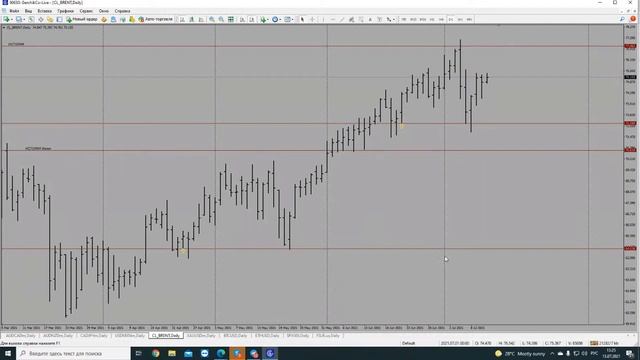This screenshot has height=360, width=640.
Task: Switch to candlestick chart mode
Action: point(191,19)
